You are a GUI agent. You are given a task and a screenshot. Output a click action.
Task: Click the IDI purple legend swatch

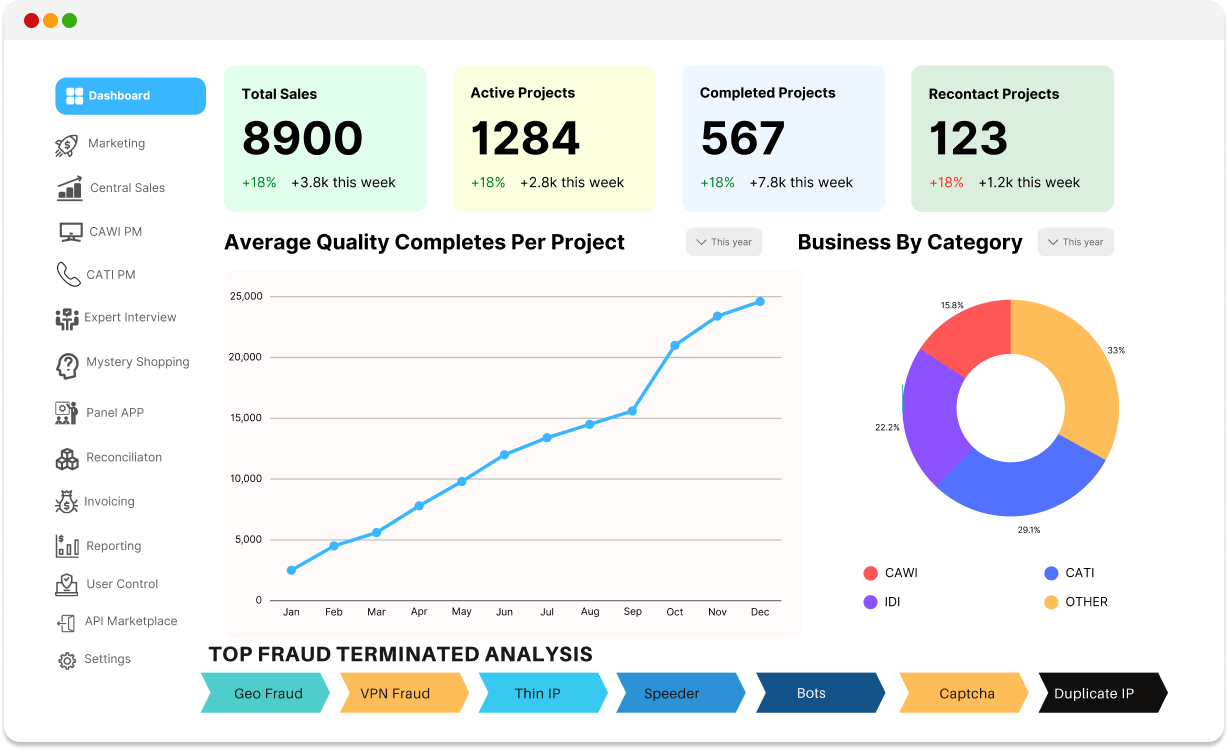coord(870,602)
